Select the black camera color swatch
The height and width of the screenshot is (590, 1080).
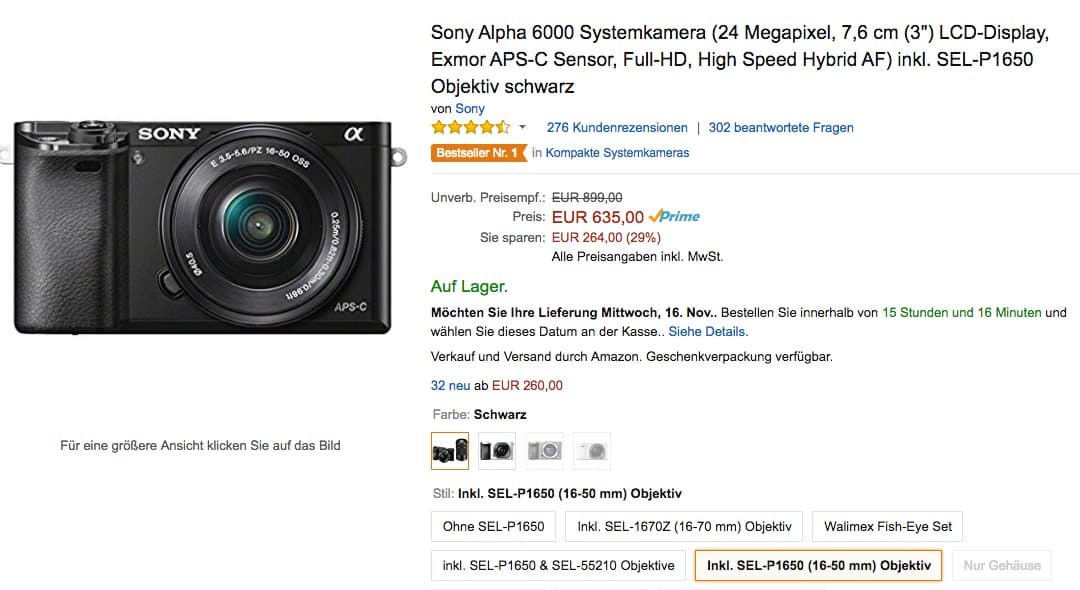pos(449,450)
